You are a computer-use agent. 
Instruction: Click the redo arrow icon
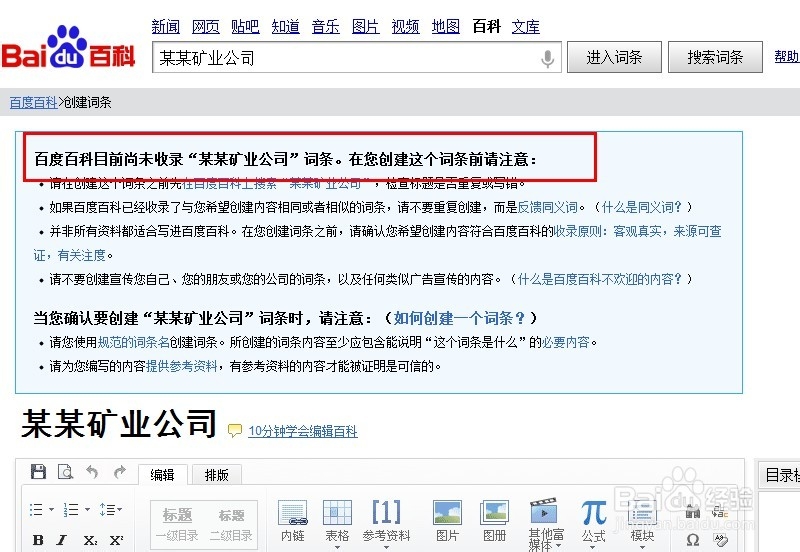[119, 472]
